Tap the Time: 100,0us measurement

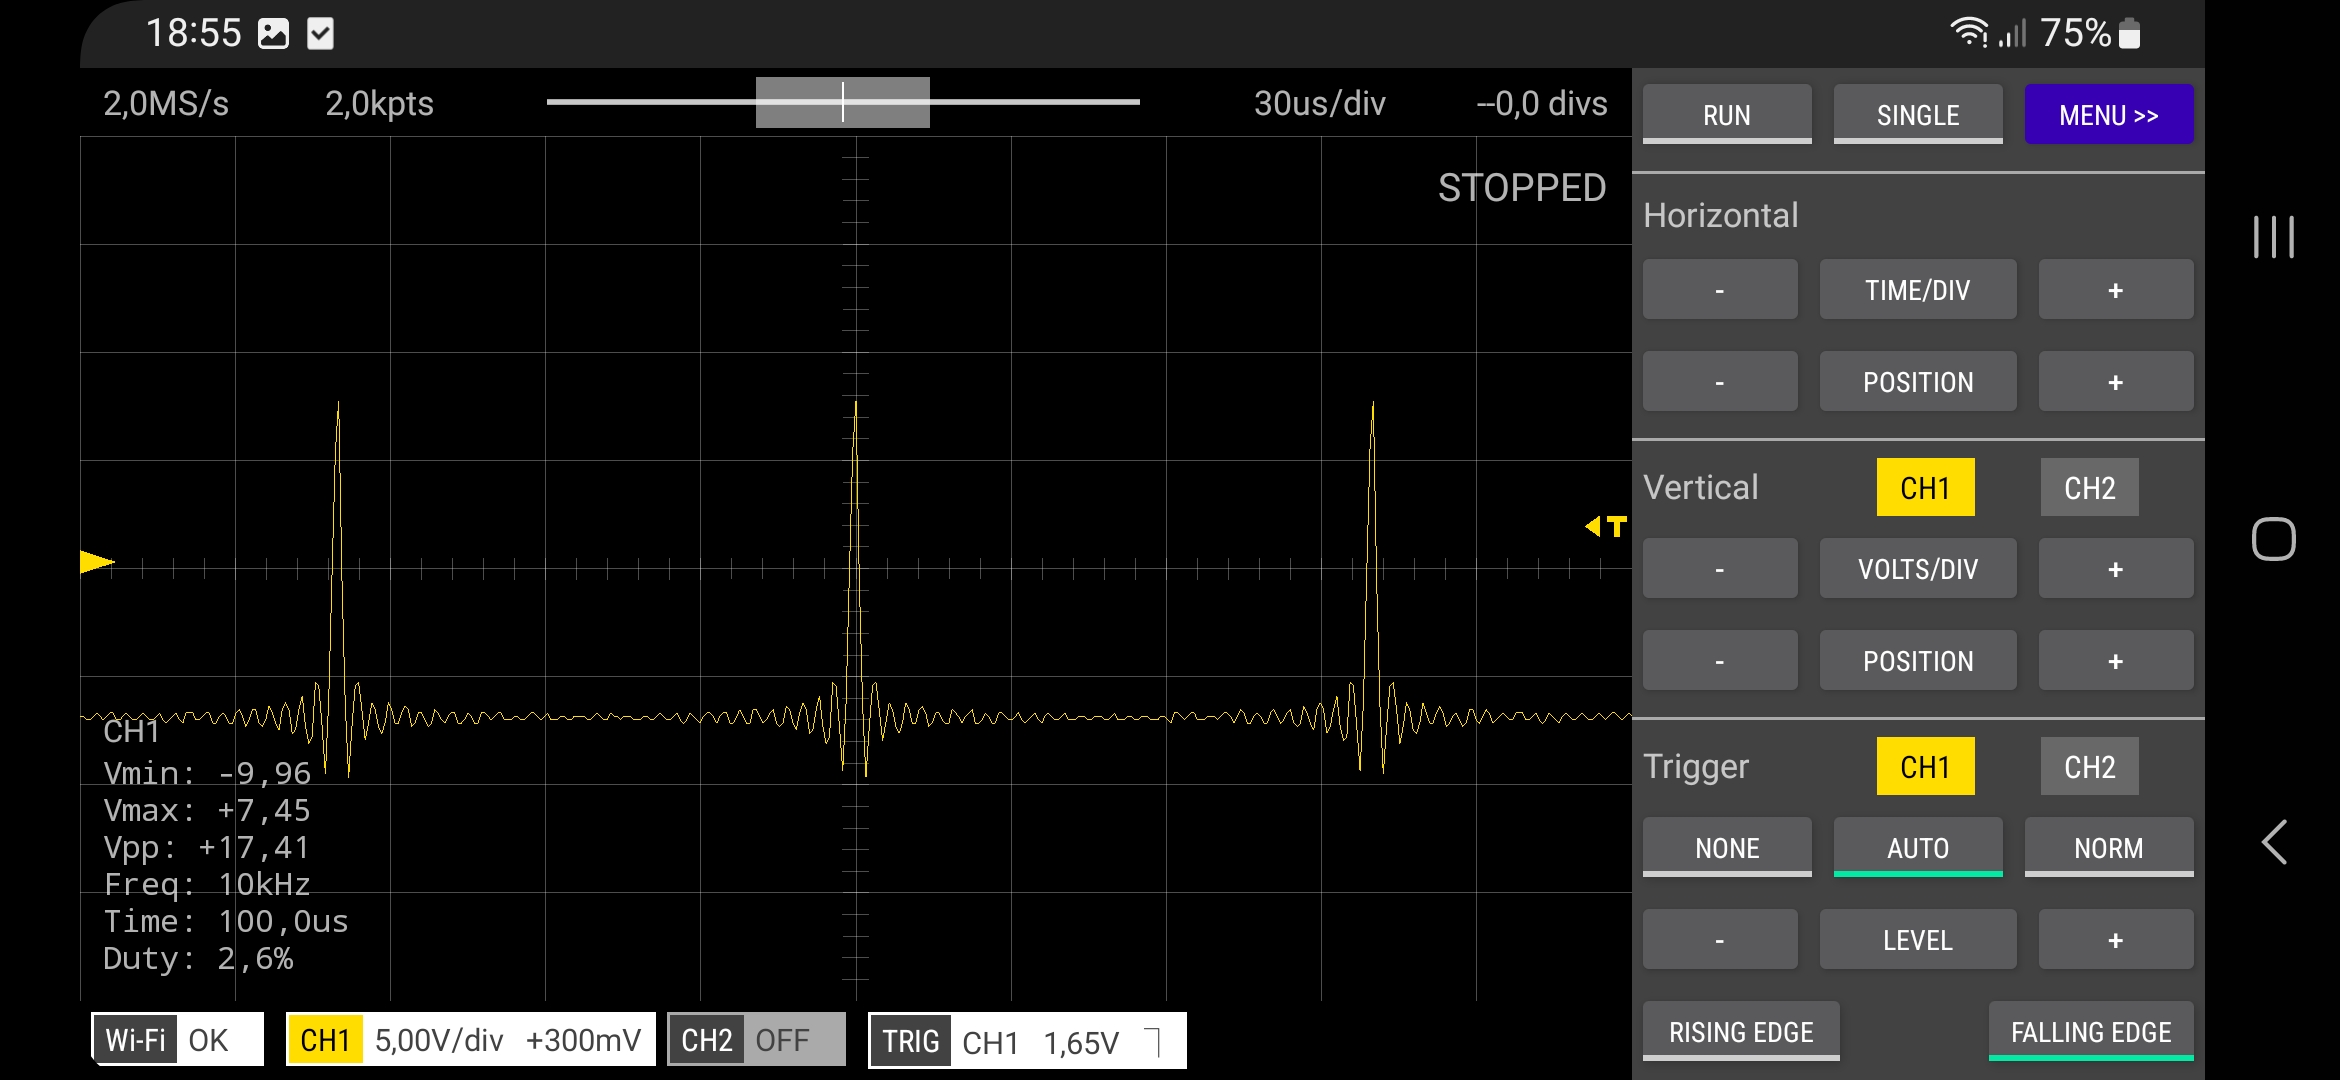click(225, 922)
